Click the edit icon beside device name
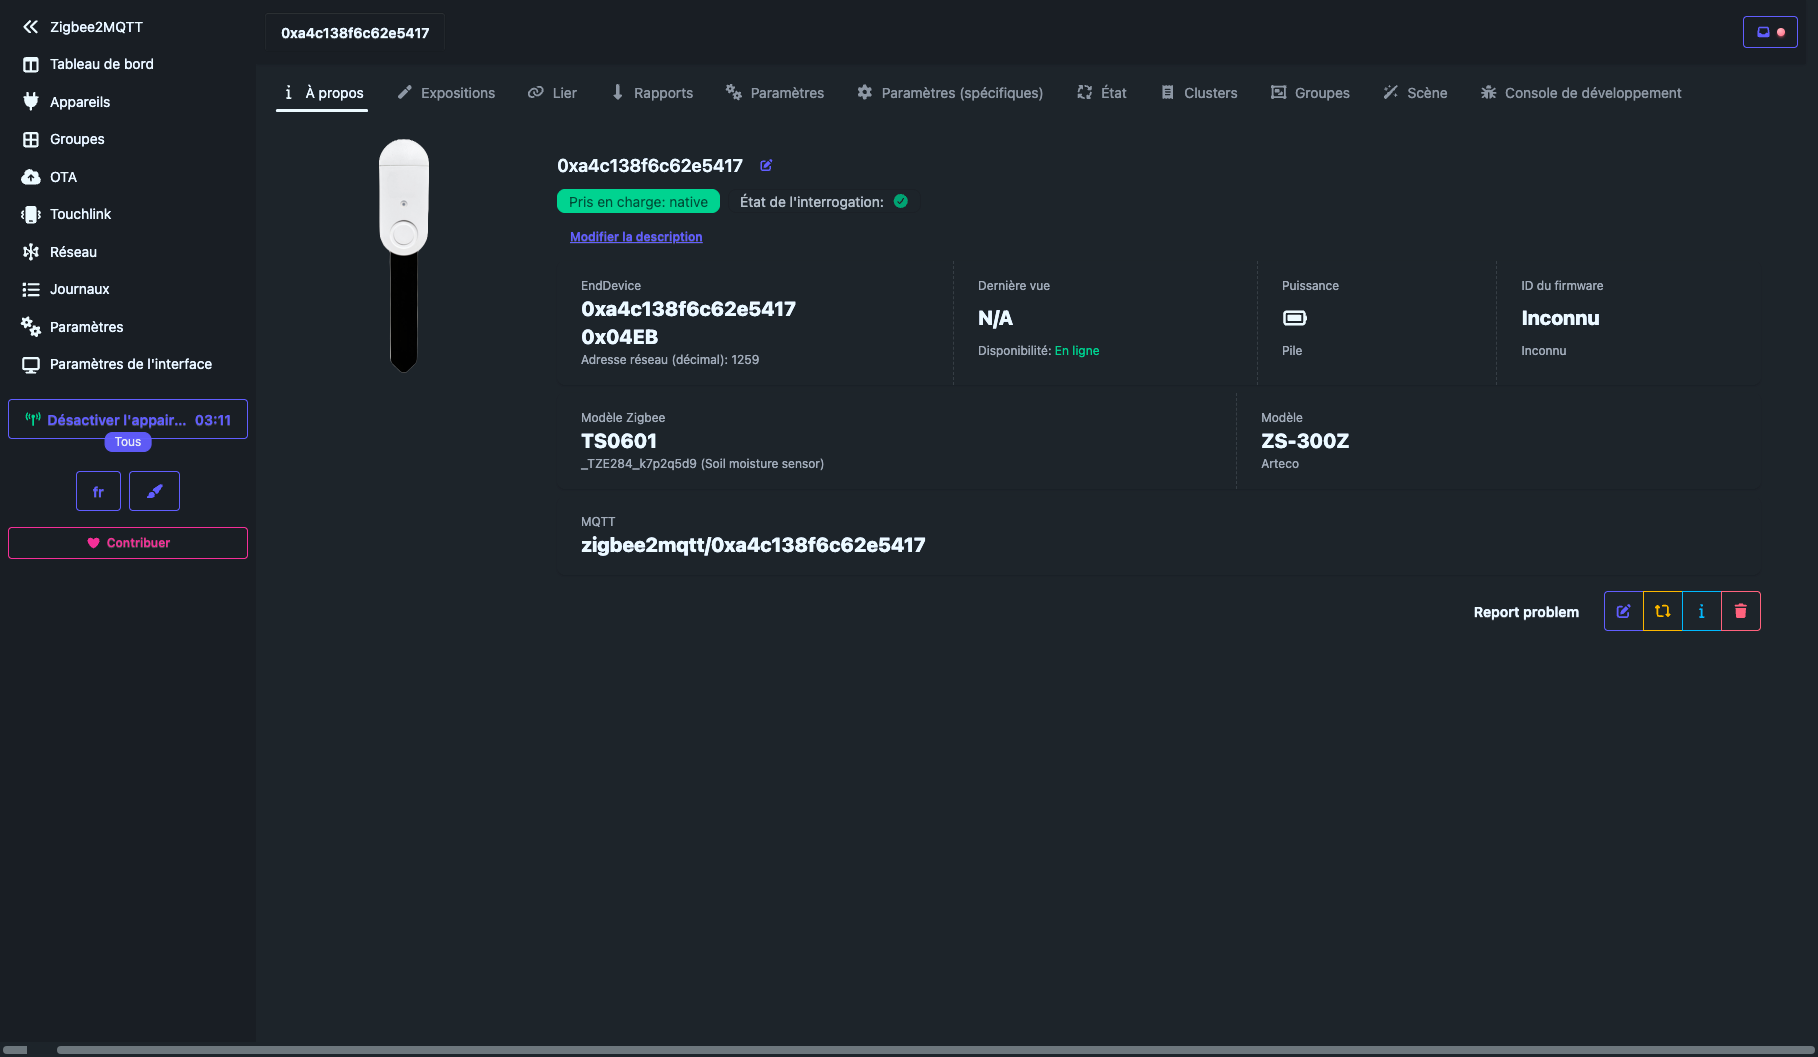Image resolution: width=1818 pixels, height=1057 pixels. [x=766, y=166]
